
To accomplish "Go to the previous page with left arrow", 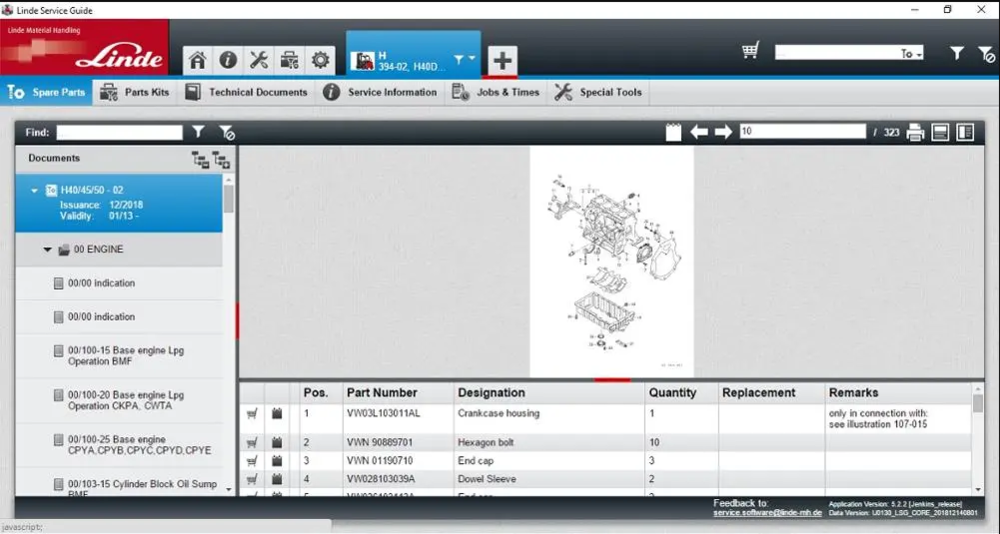I will [699, 132].
